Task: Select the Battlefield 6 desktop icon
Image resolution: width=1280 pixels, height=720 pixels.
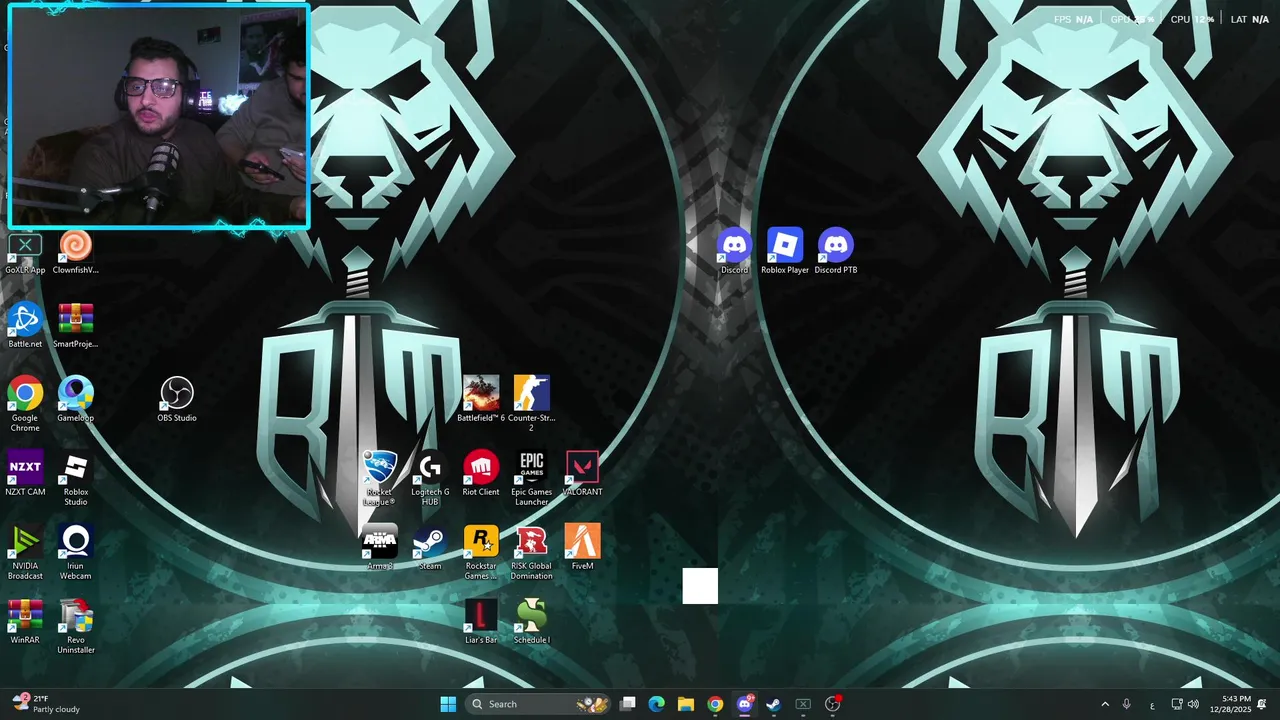Action: point(480,400)
